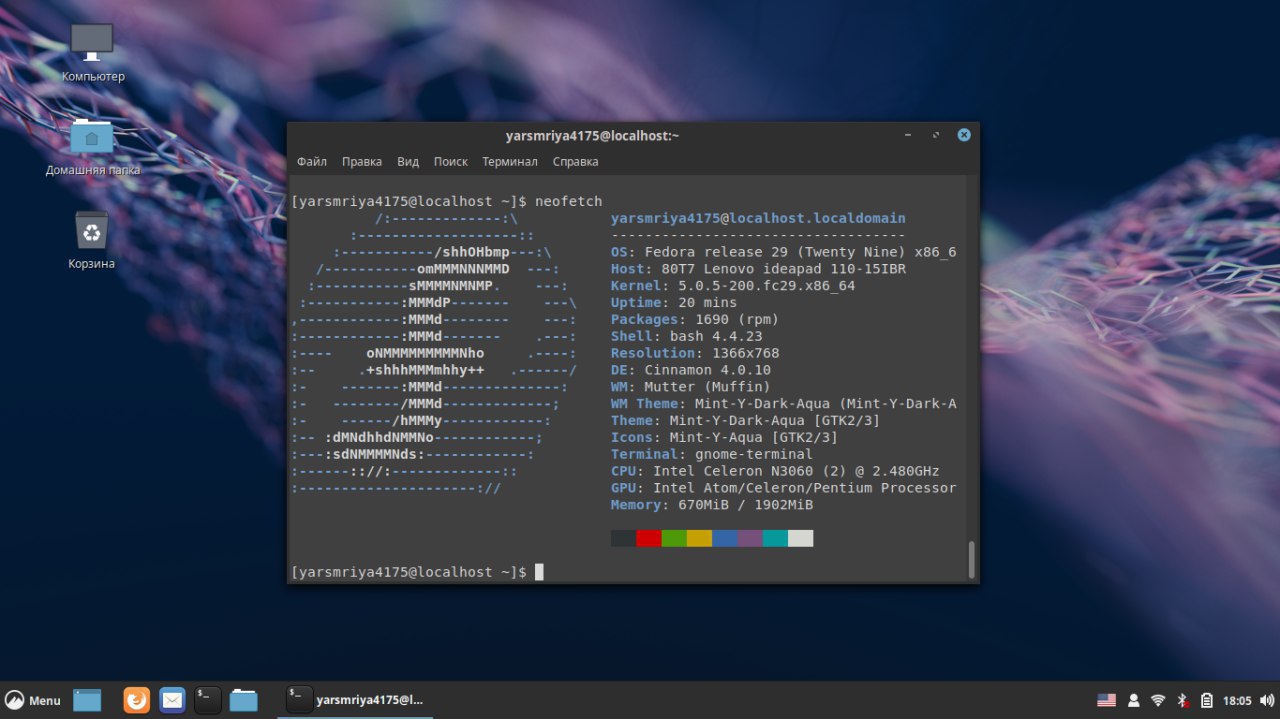The image size is (1280, 719).
Task: Open the Поиск menu
Action: 451,161
